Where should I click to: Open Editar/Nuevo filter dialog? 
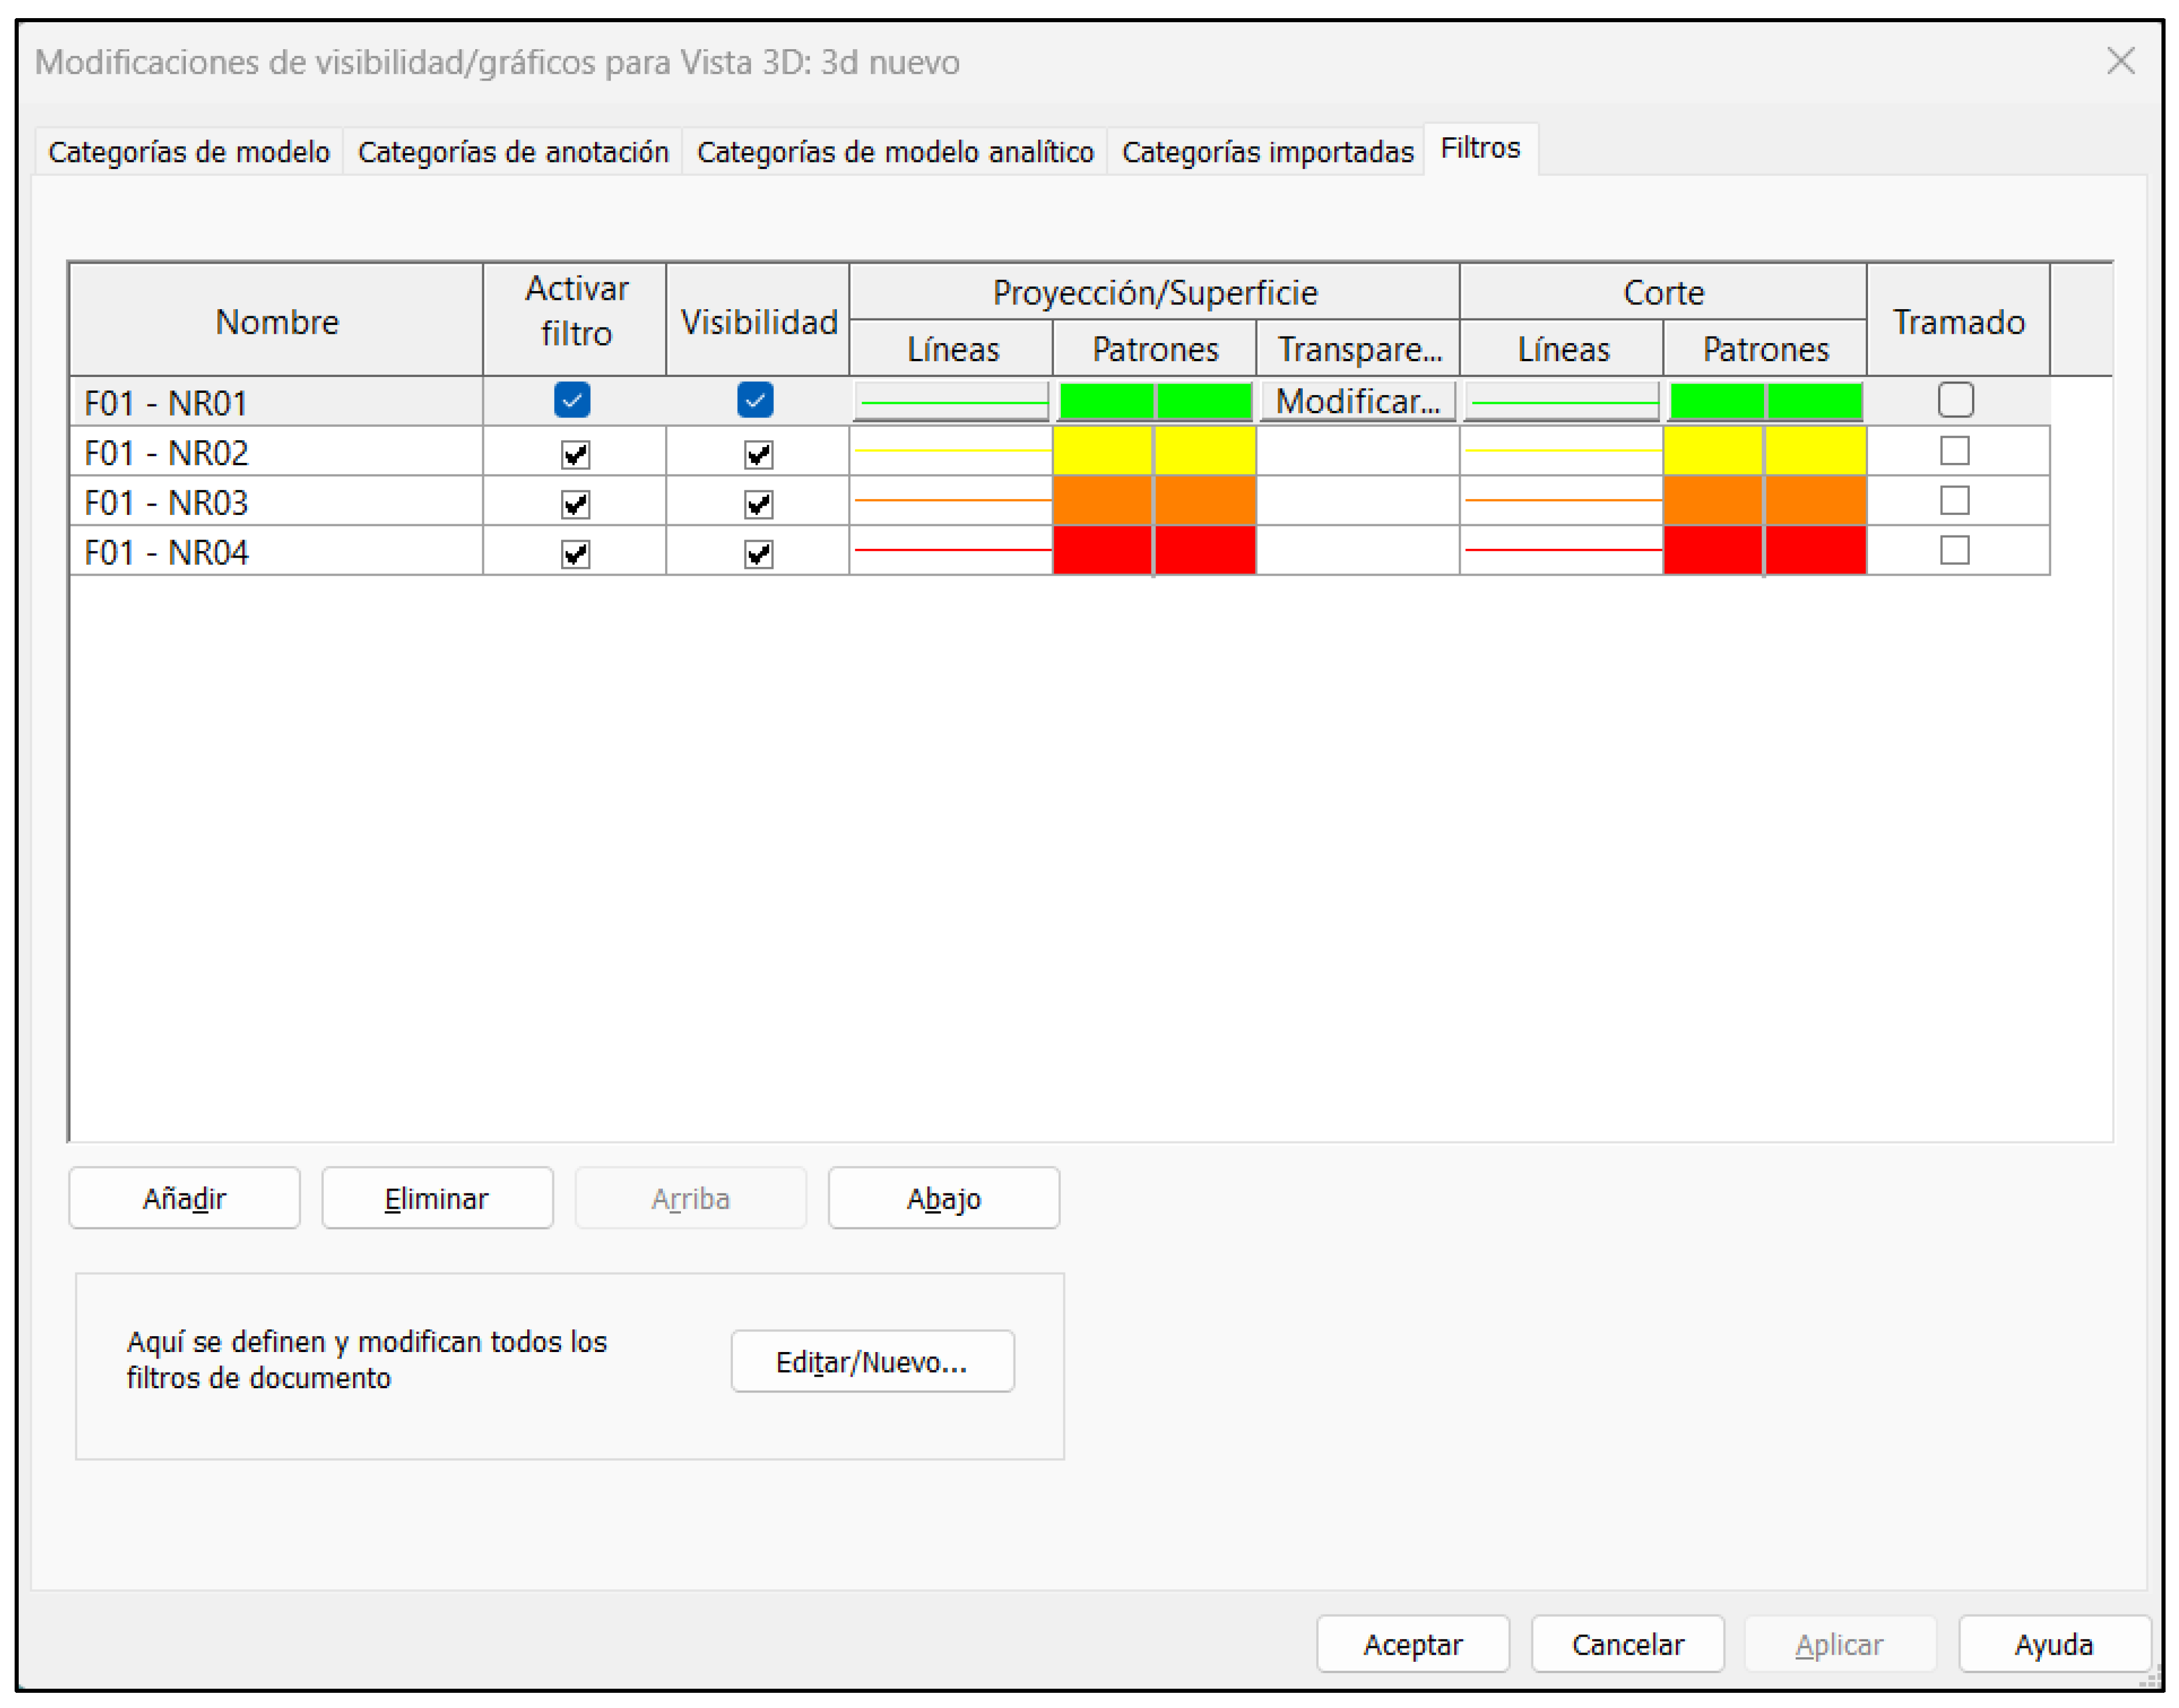[x=872, y=1361]
